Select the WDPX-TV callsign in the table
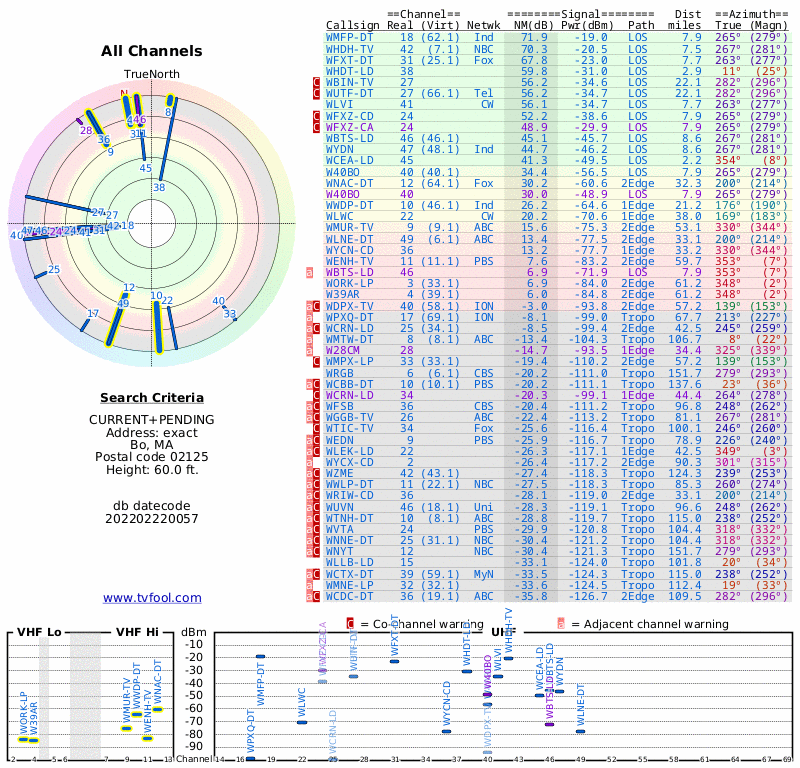 (350, 306)
